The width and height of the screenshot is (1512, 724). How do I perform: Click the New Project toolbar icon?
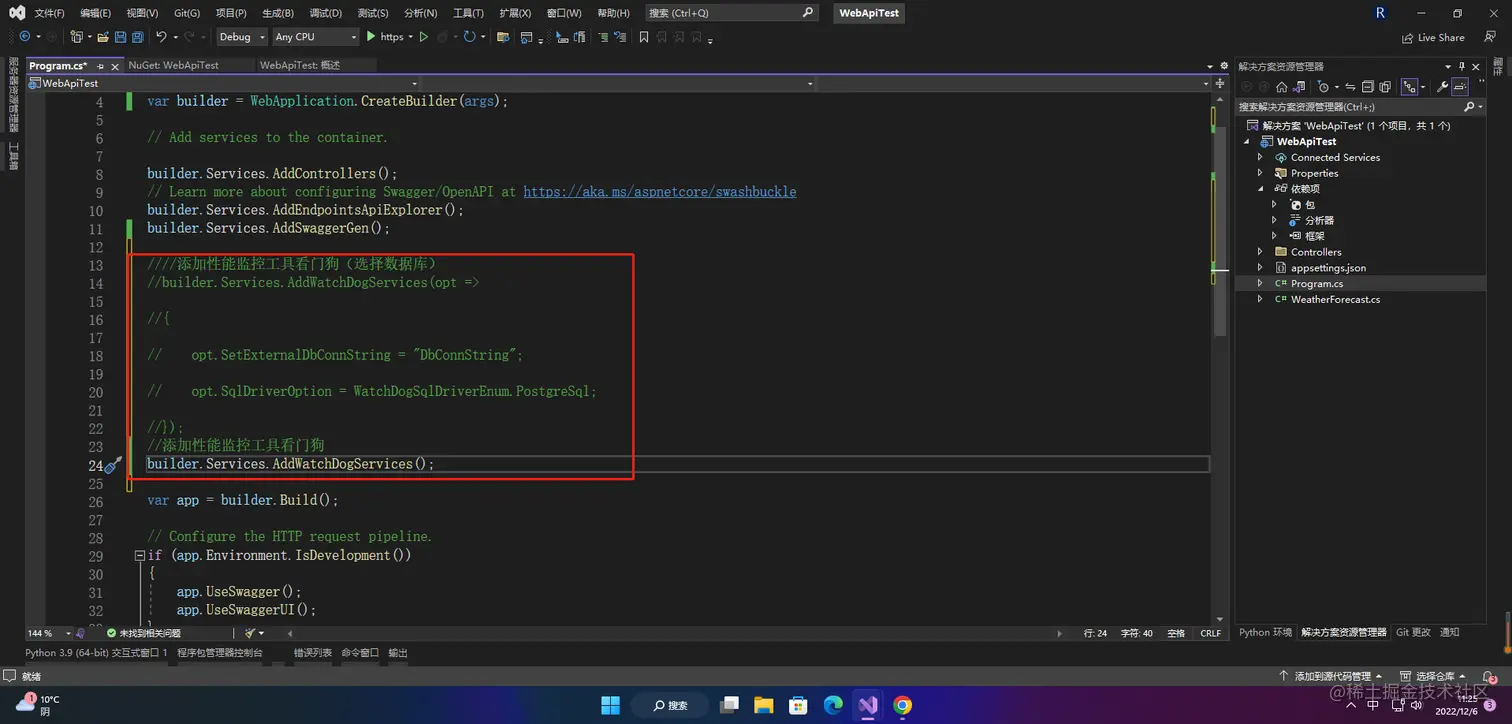tap(76, 37)
